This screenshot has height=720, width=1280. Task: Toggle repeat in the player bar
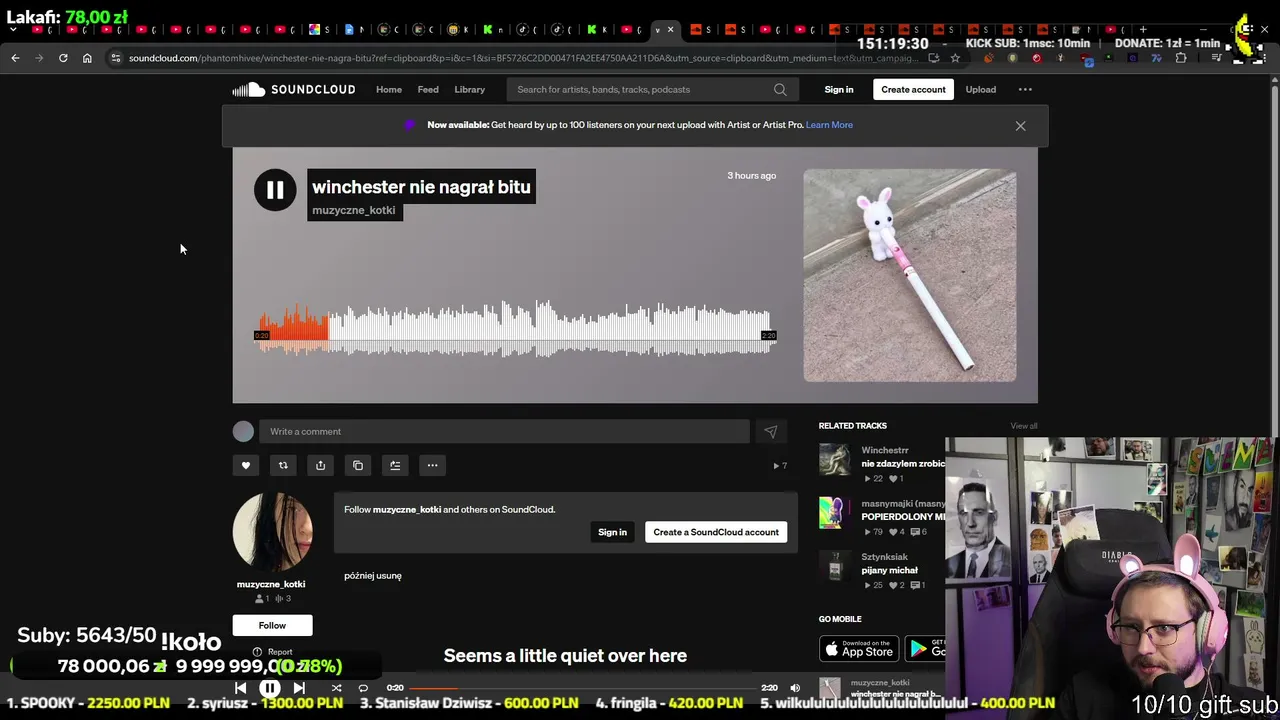363,688
